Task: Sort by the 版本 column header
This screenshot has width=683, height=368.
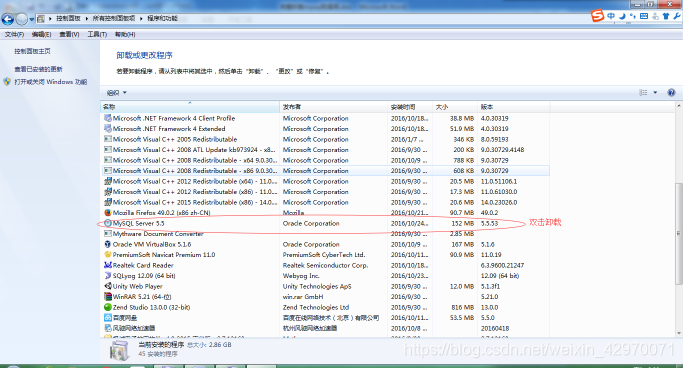Action: (x=514, y=107)
